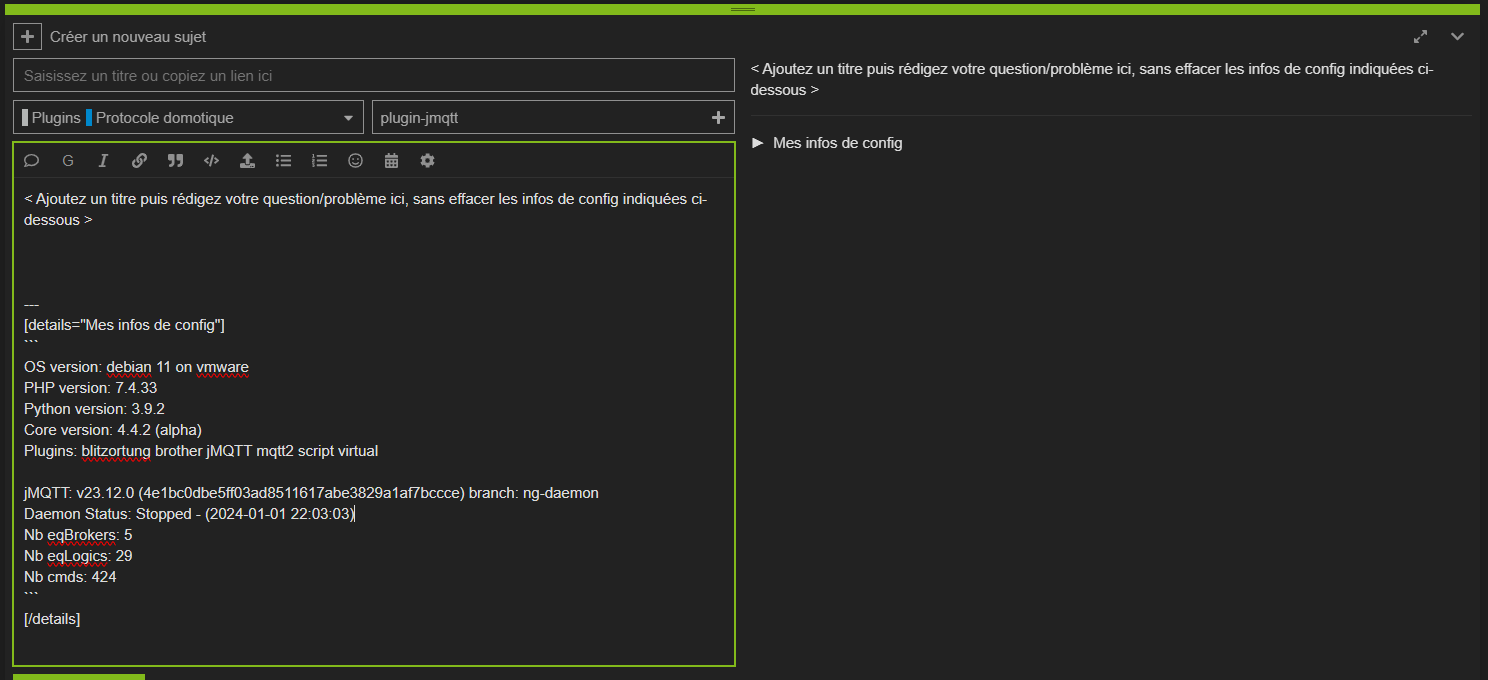Expand Mes infos de config in preview
Image resolution: width=1488 pixels, height=680 pixels.
[827, 143]
